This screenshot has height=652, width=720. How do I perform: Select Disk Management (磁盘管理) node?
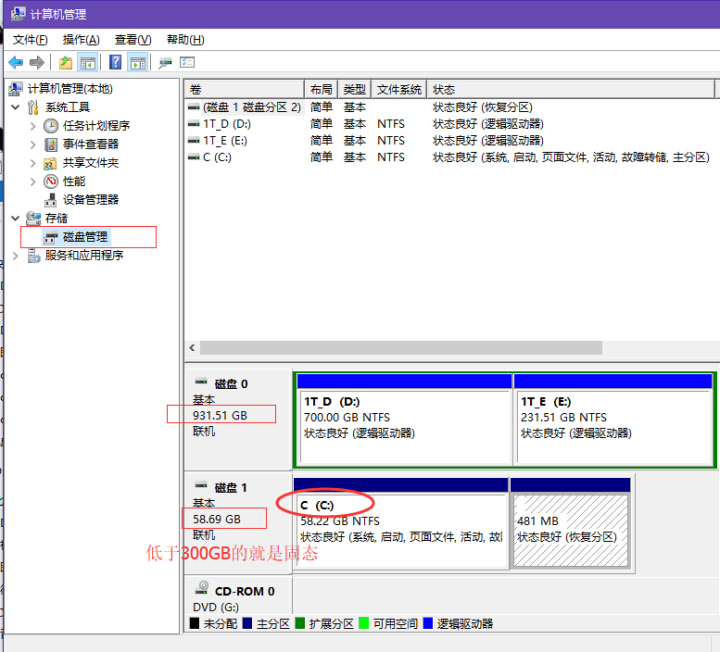tap(85, 237)
